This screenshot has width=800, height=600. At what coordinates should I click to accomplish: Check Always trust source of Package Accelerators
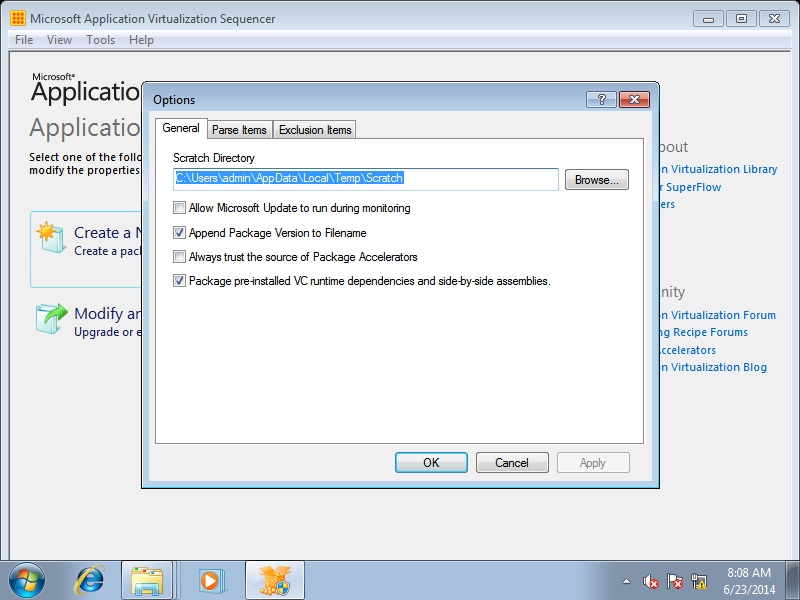coord(180,257)
